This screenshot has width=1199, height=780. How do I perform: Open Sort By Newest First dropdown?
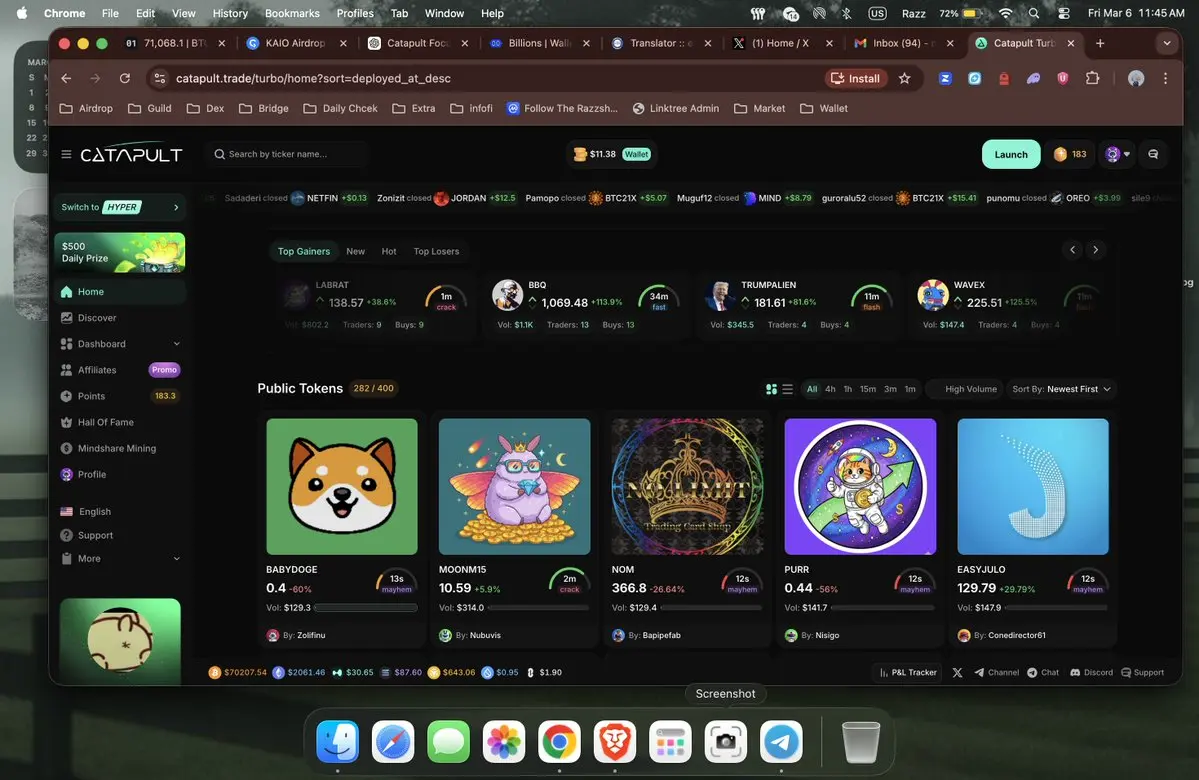(1061, 389)
